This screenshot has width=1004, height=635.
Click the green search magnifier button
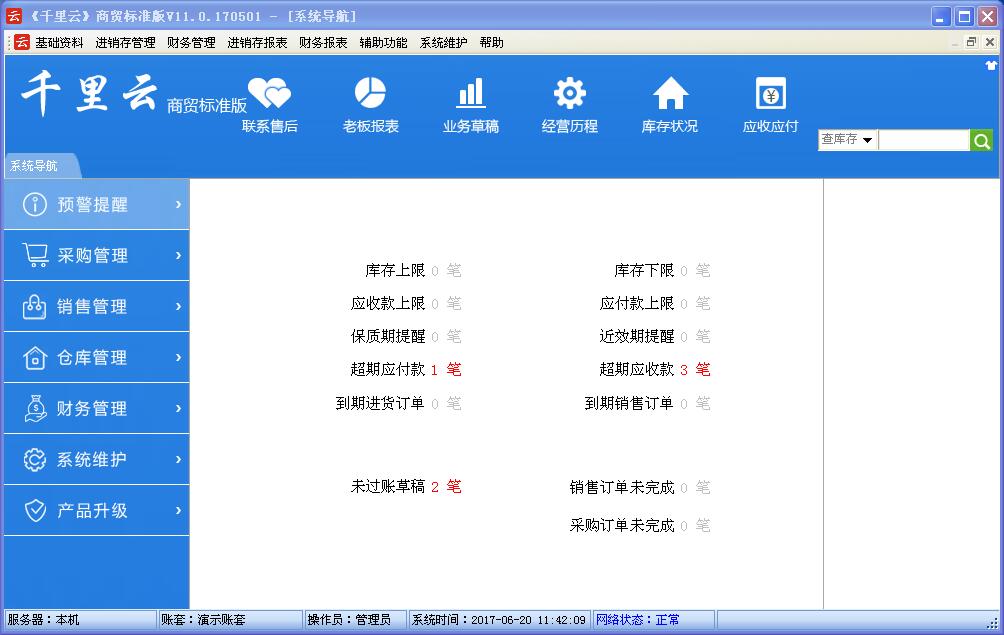[x=981, y=141]
